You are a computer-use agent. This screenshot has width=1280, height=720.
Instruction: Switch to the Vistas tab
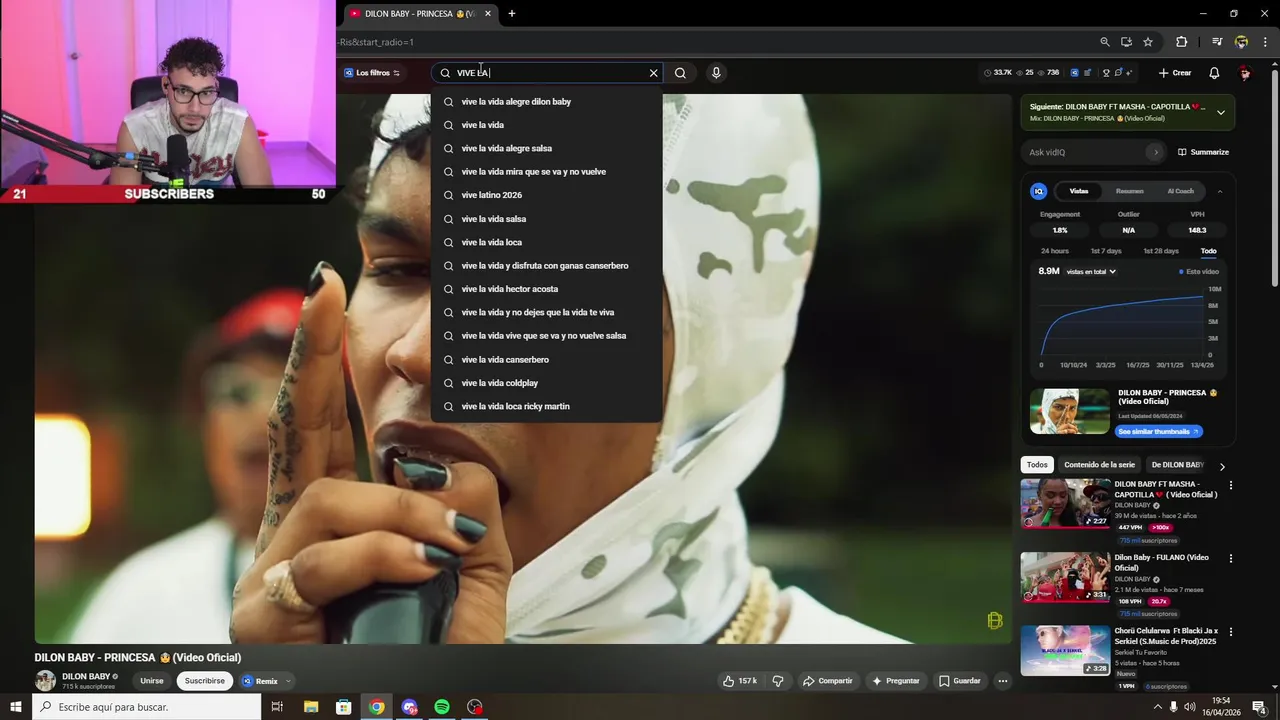pos(1078,191)
